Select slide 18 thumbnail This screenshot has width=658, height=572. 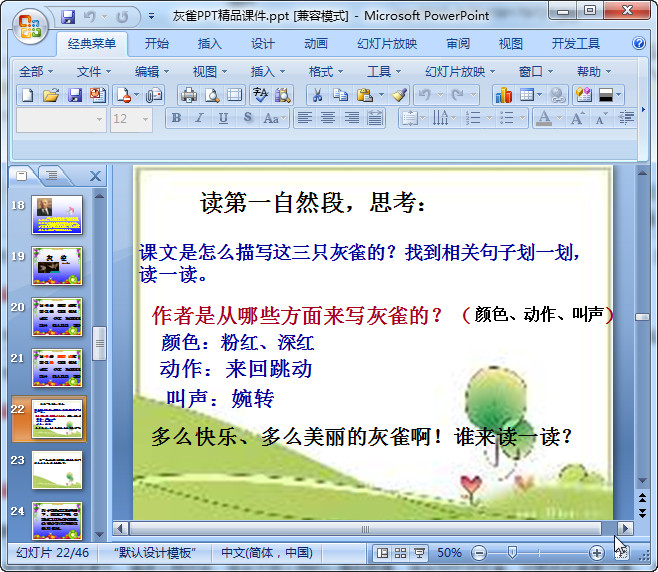click(57, 215)
